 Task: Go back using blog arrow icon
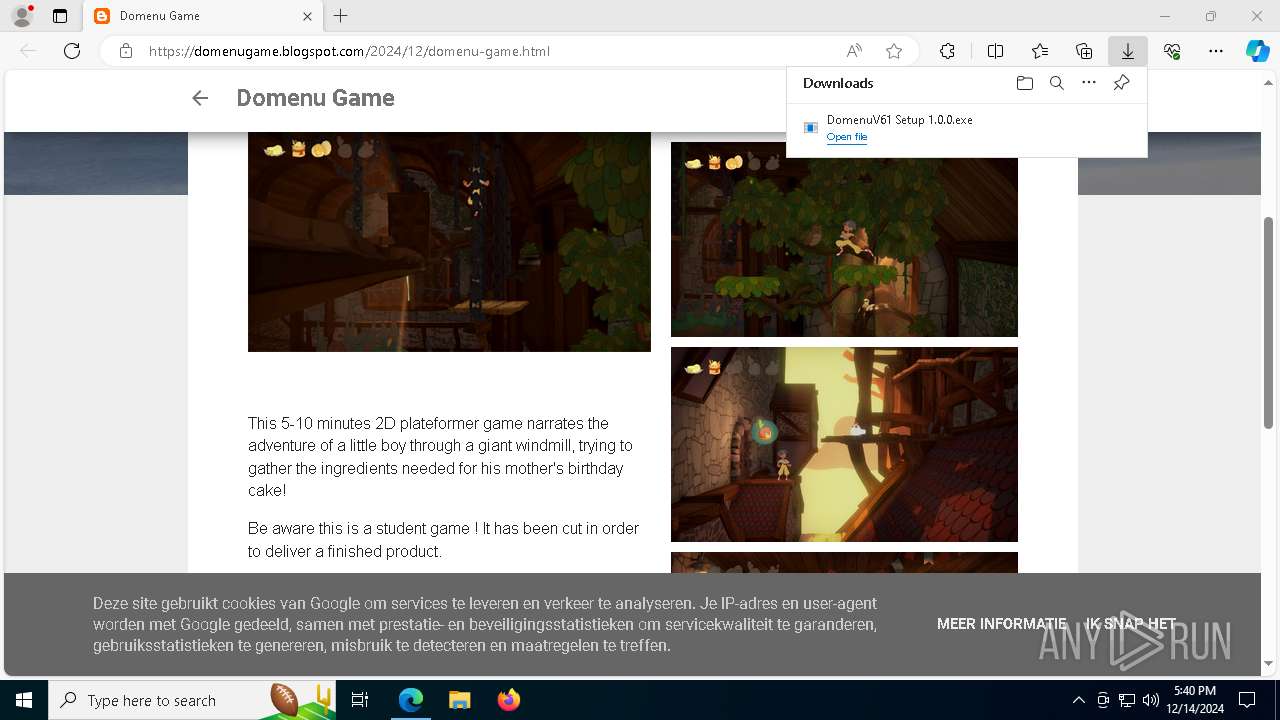point(200,98)
